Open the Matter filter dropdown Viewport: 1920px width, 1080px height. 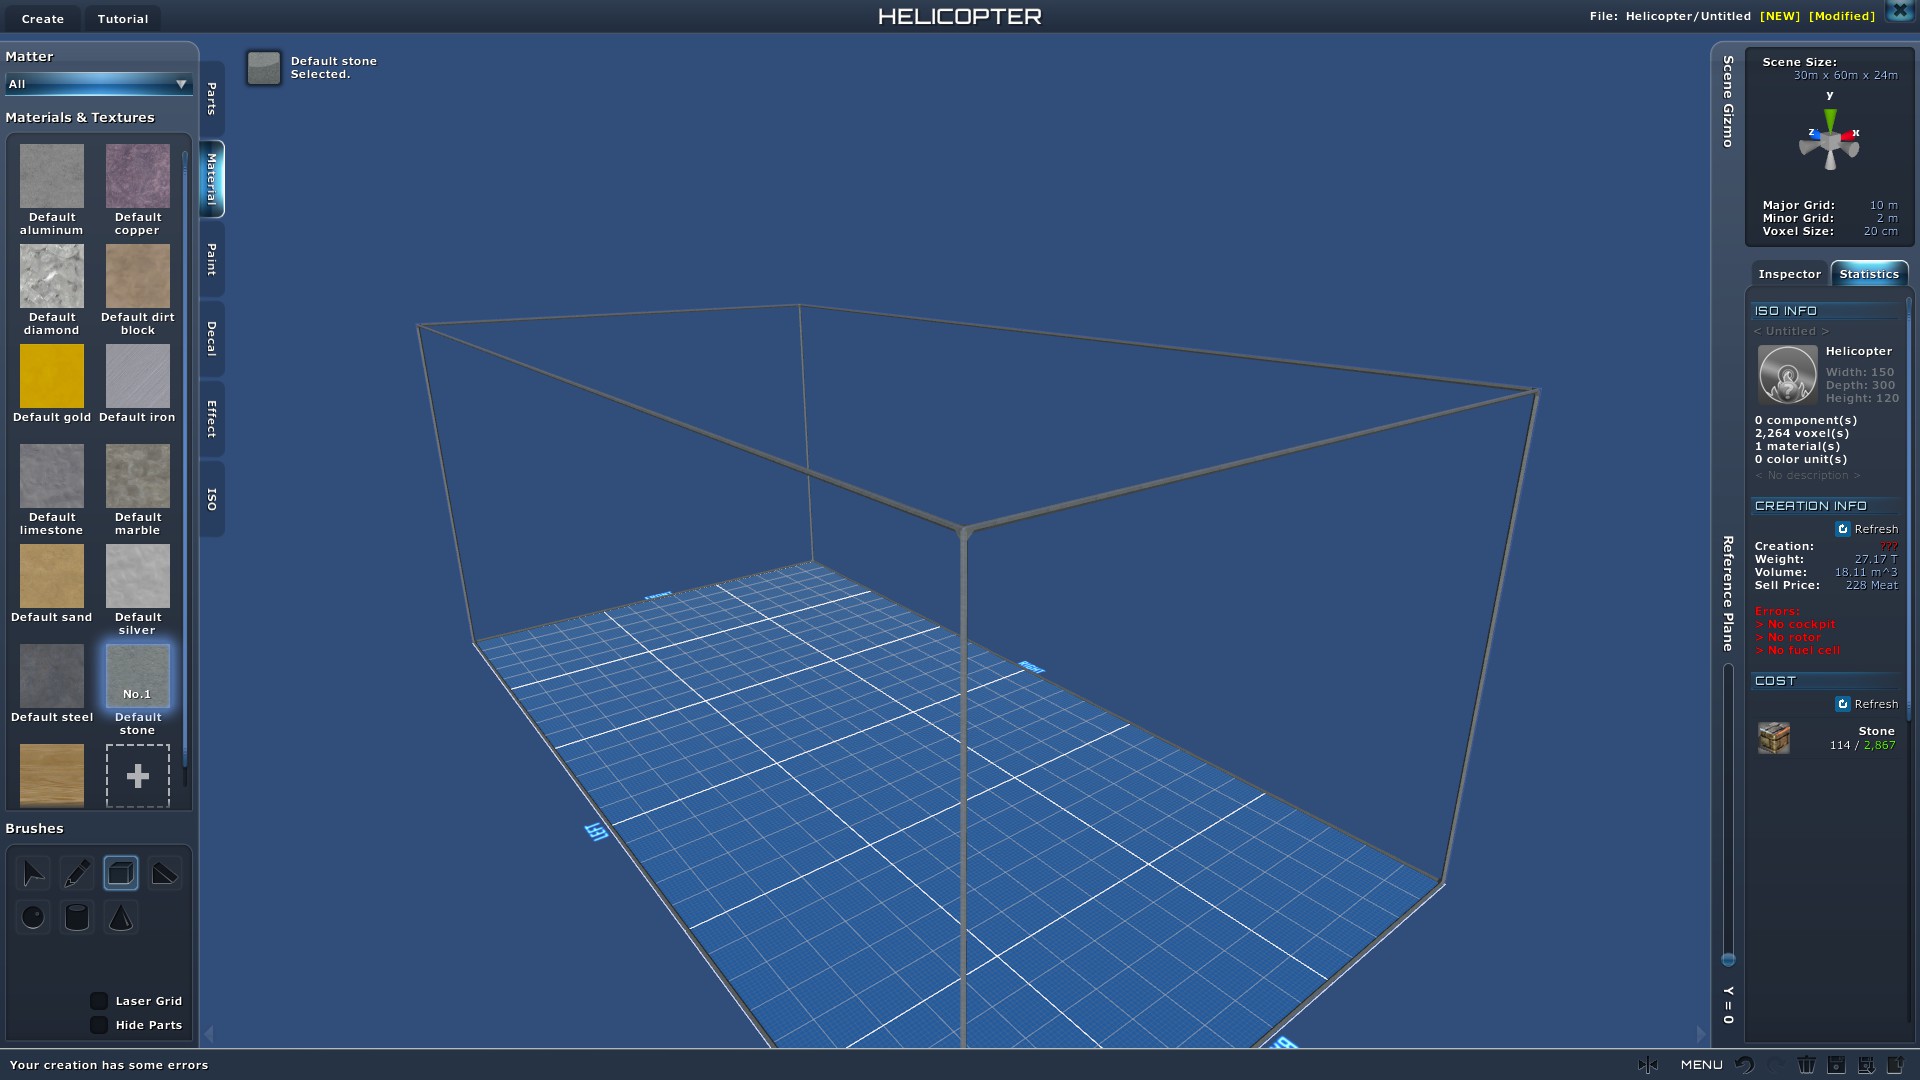tap(98, 84)
